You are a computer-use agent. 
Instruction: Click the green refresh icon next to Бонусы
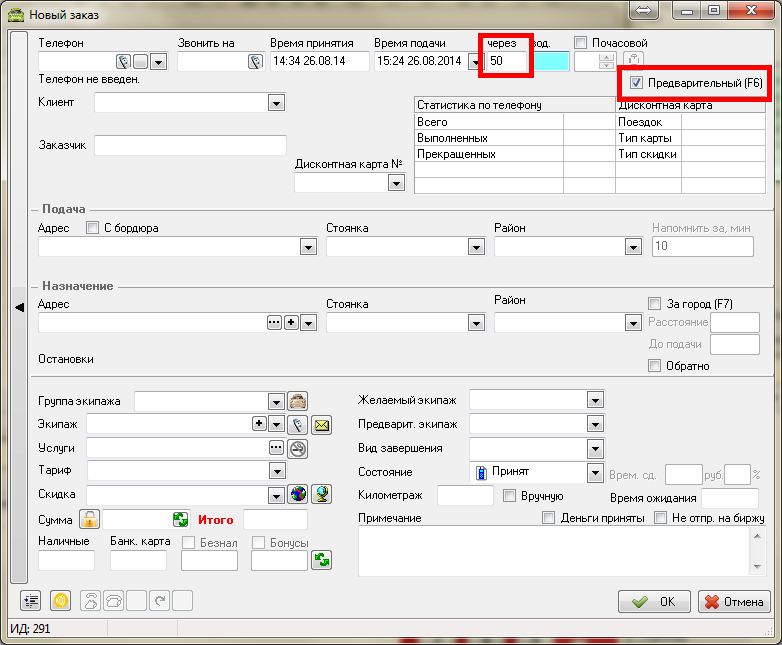coord(321,560)
